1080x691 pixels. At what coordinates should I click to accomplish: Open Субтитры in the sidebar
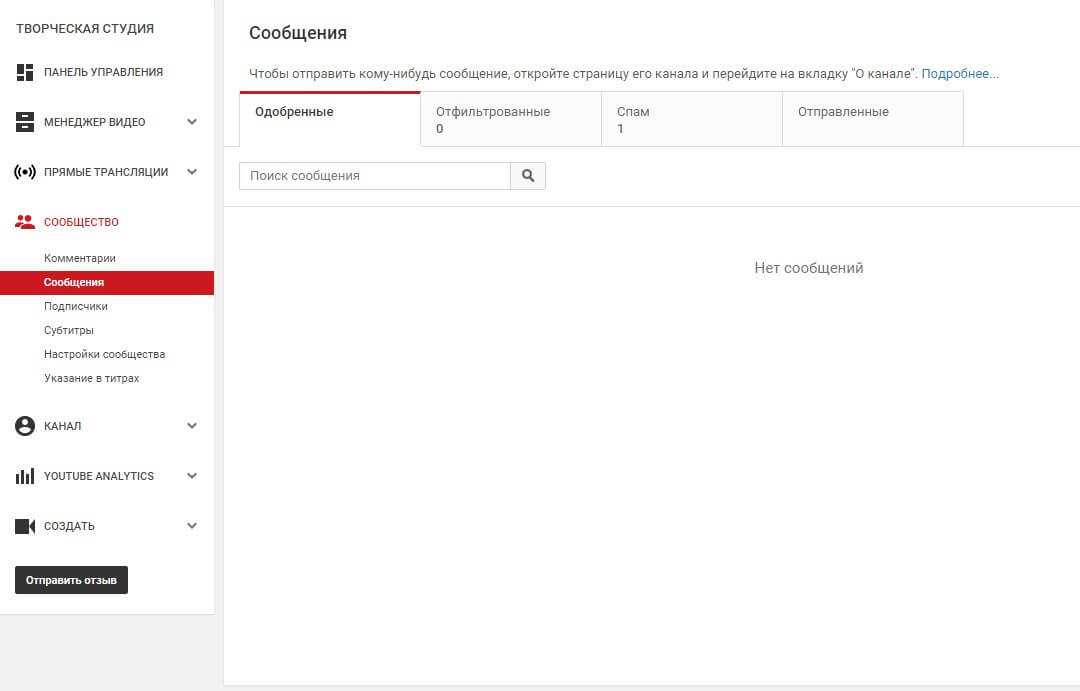[x=69, y=331]
